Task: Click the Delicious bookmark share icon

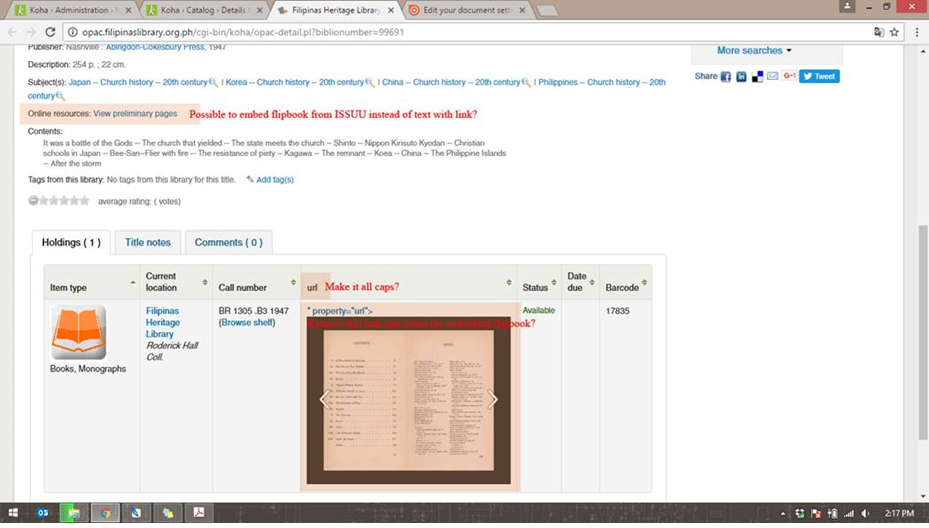Action: click(x=757, y=77)
